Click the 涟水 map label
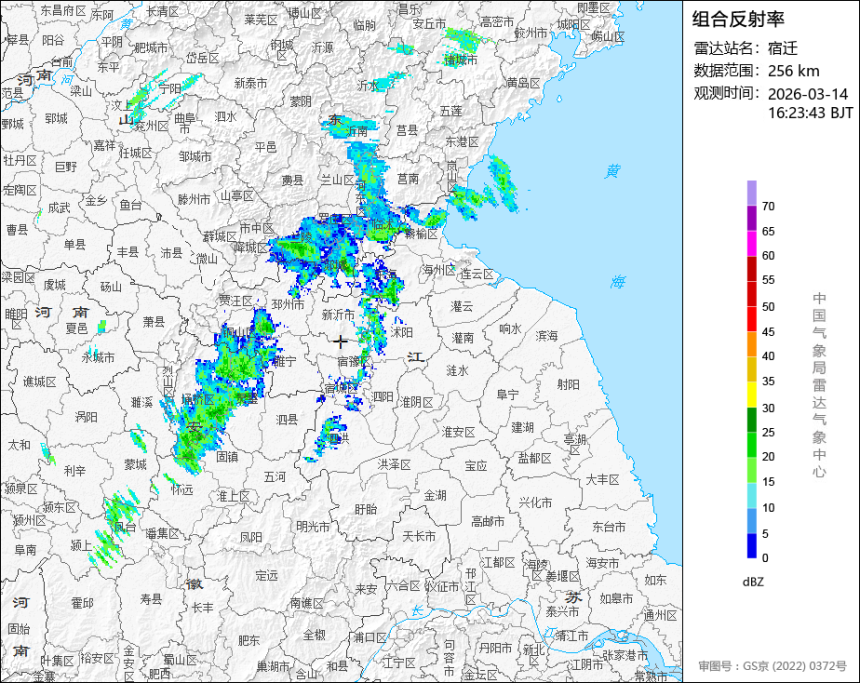The width and height of the screenshot is (860, 683). pyautogui.click(x=457, y=371)
